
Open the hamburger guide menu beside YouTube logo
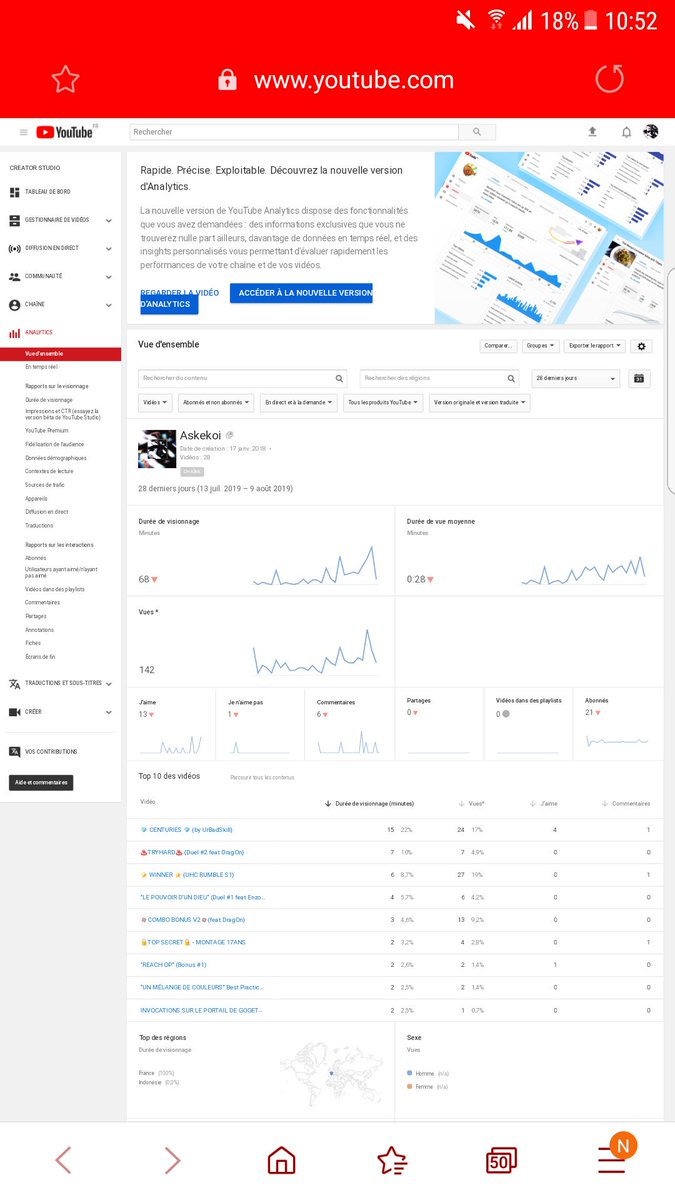pos(24,132)
